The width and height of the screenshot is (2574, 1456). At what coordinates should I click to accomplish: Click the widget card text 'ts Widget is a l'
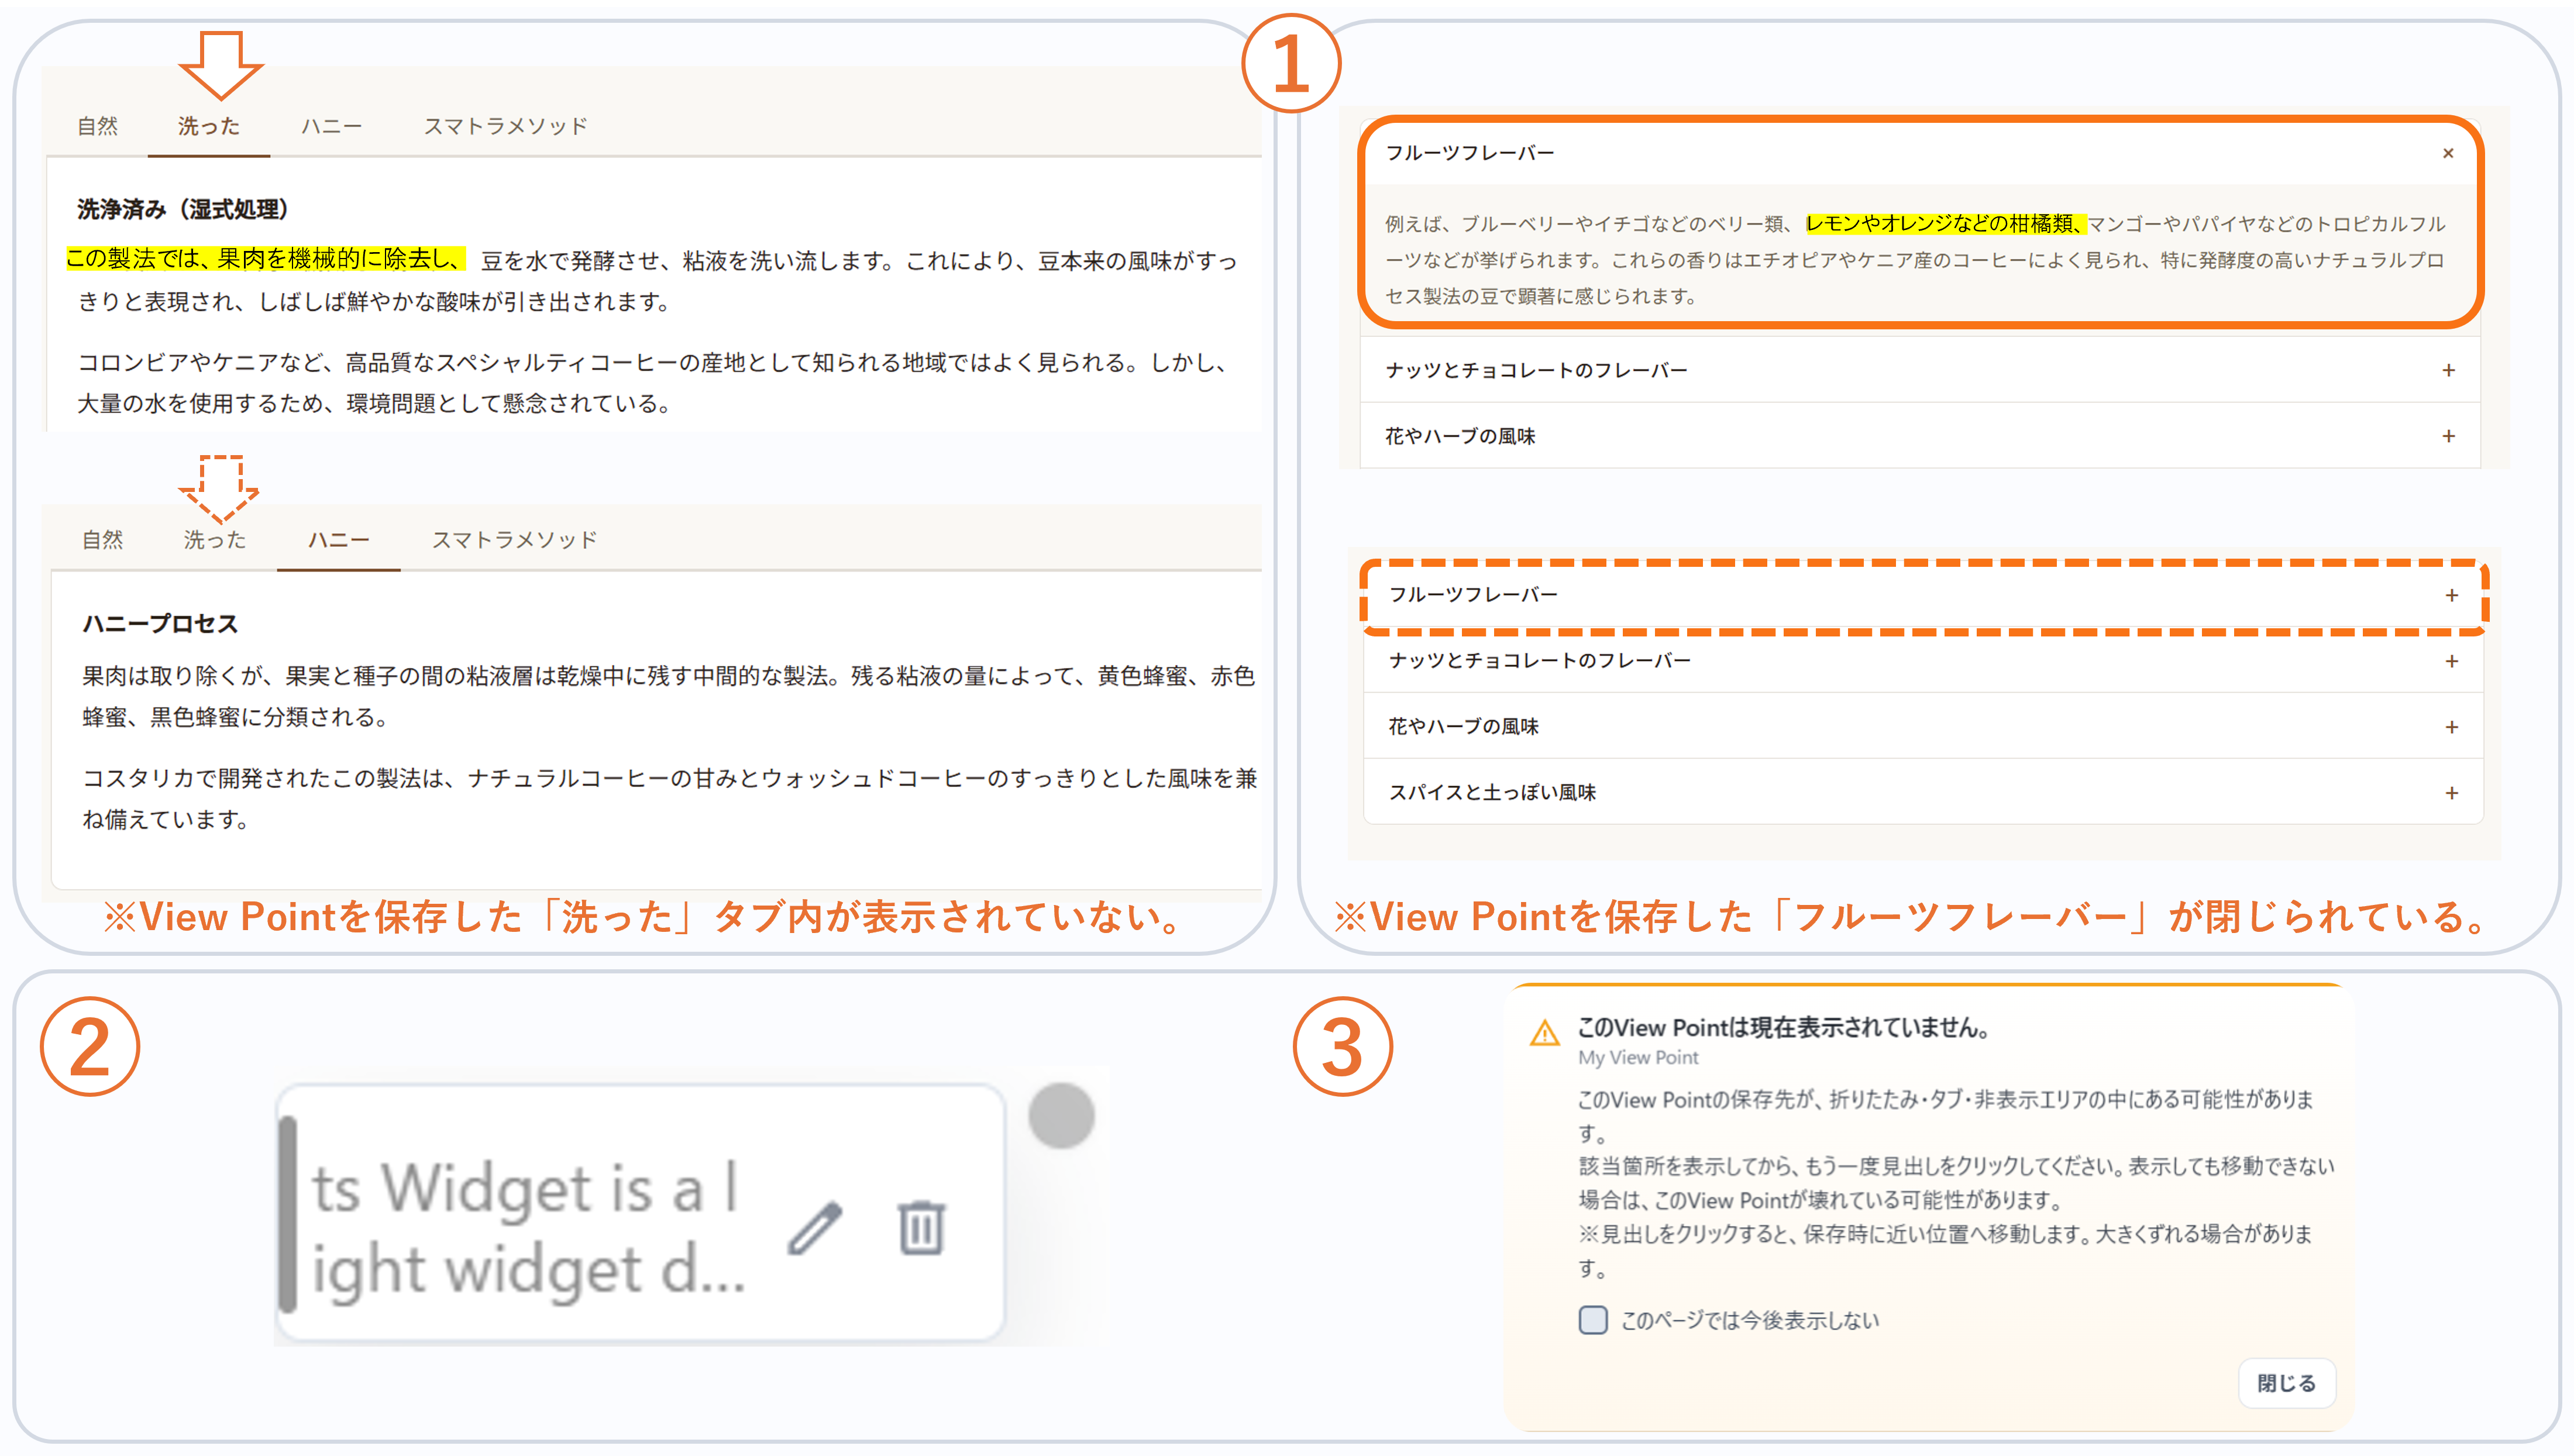(x=525, y=1188)
